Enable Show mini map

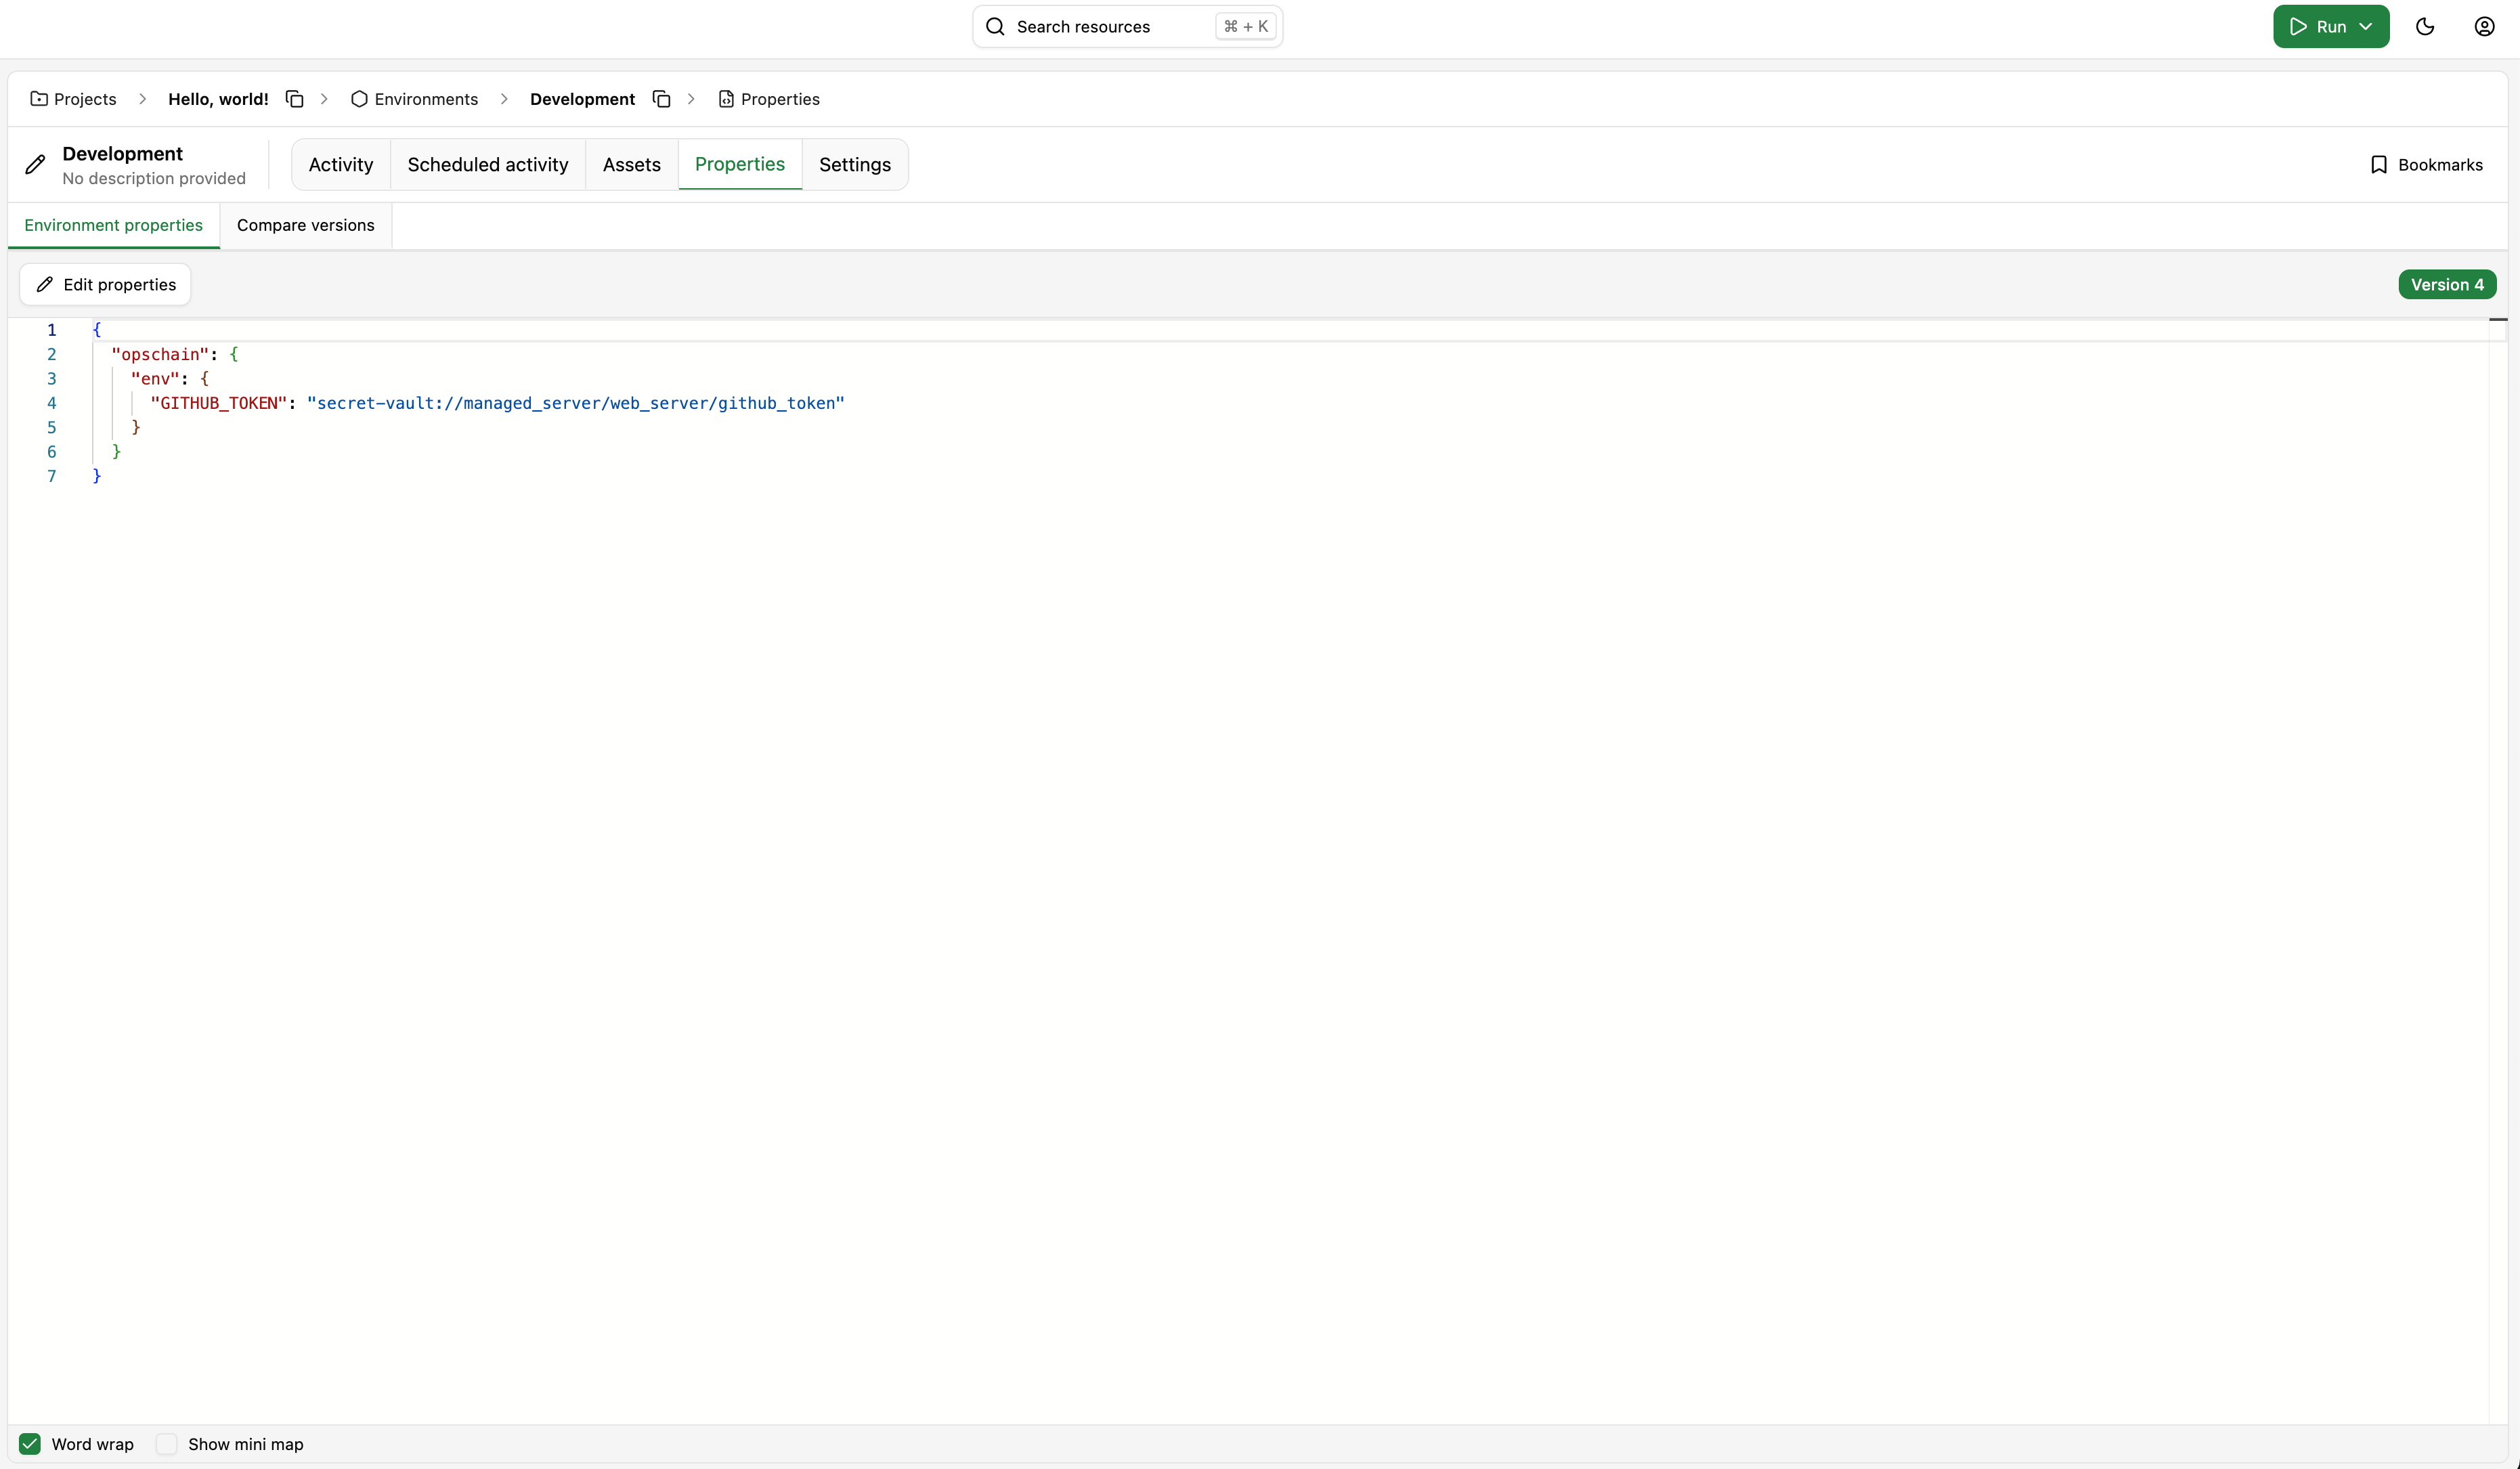pyautogui.click(x=166, y=1444)
